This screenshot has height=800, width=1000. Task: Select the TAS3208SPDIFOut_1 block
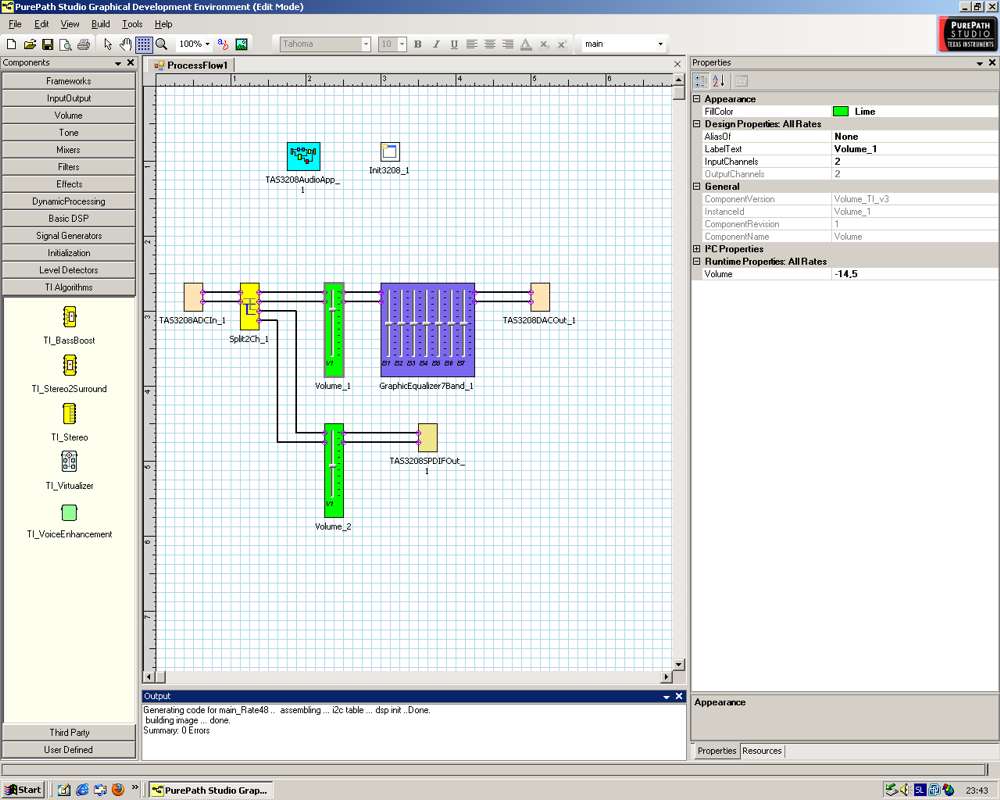click(x=428, y=438)
